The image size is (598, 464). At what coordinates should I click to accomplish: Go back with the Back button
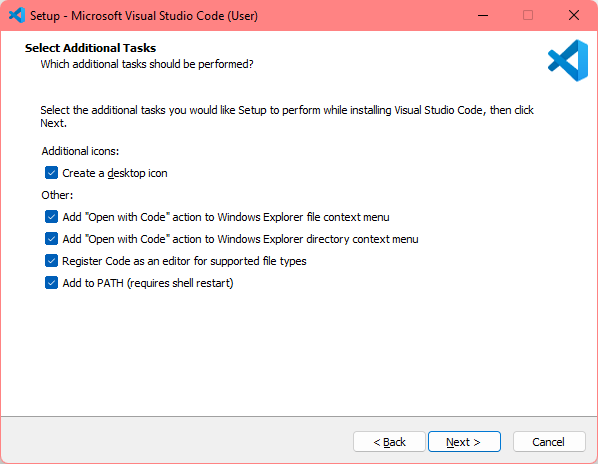click(x=389, y=442)
